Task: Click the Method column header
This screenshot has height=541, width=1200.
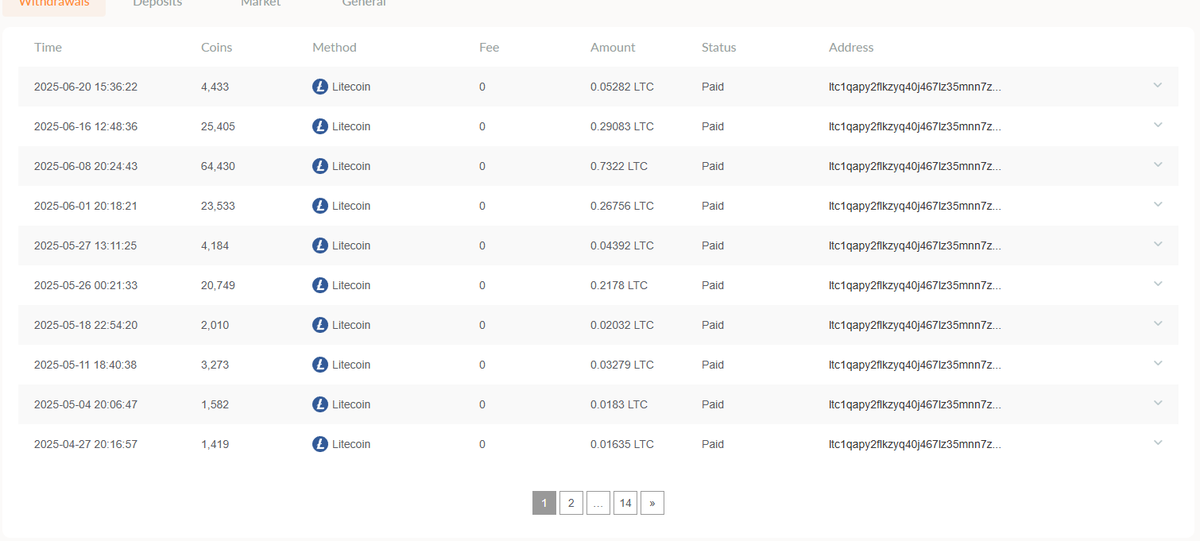Action: point(334,47)
